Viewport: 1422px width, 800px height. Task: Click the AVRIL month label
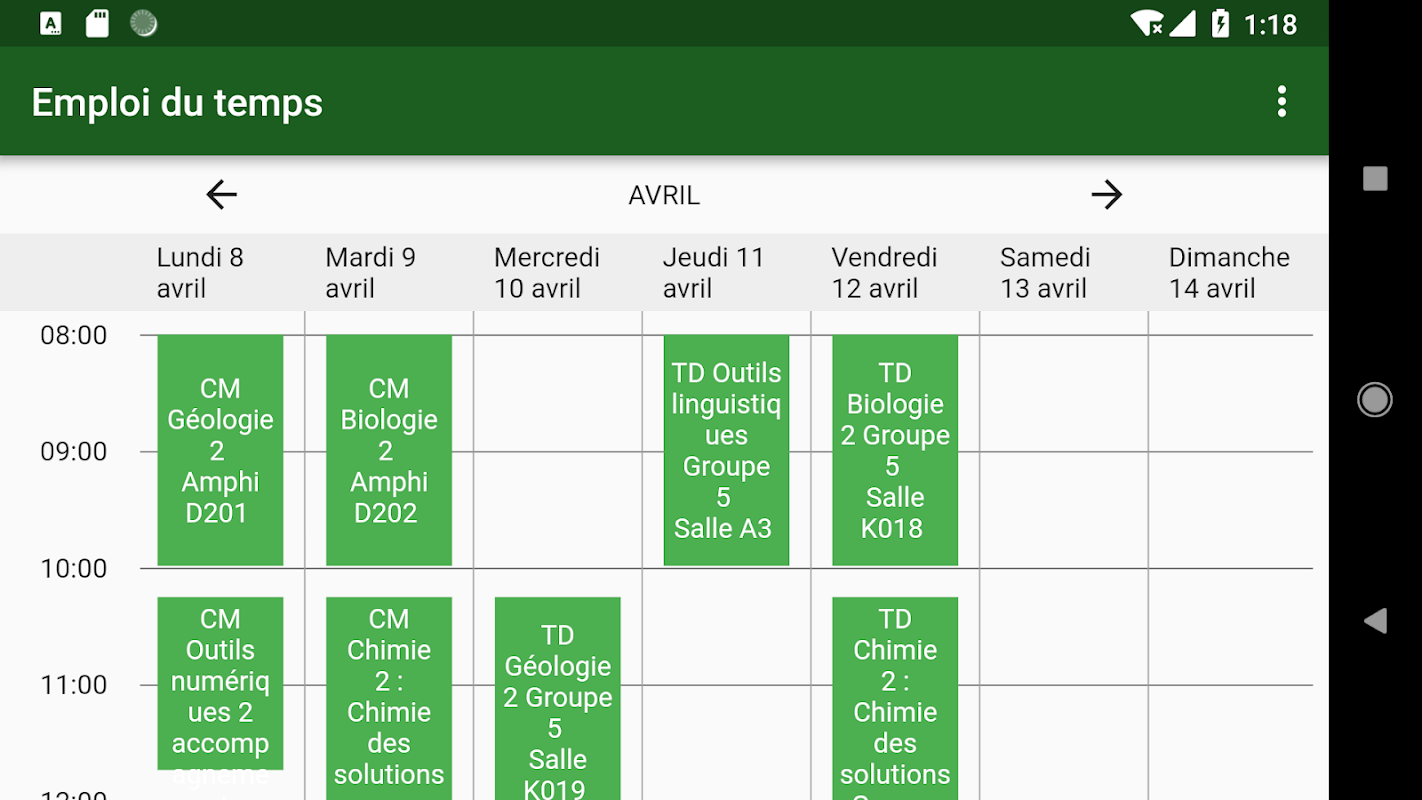tap(664, 195)
